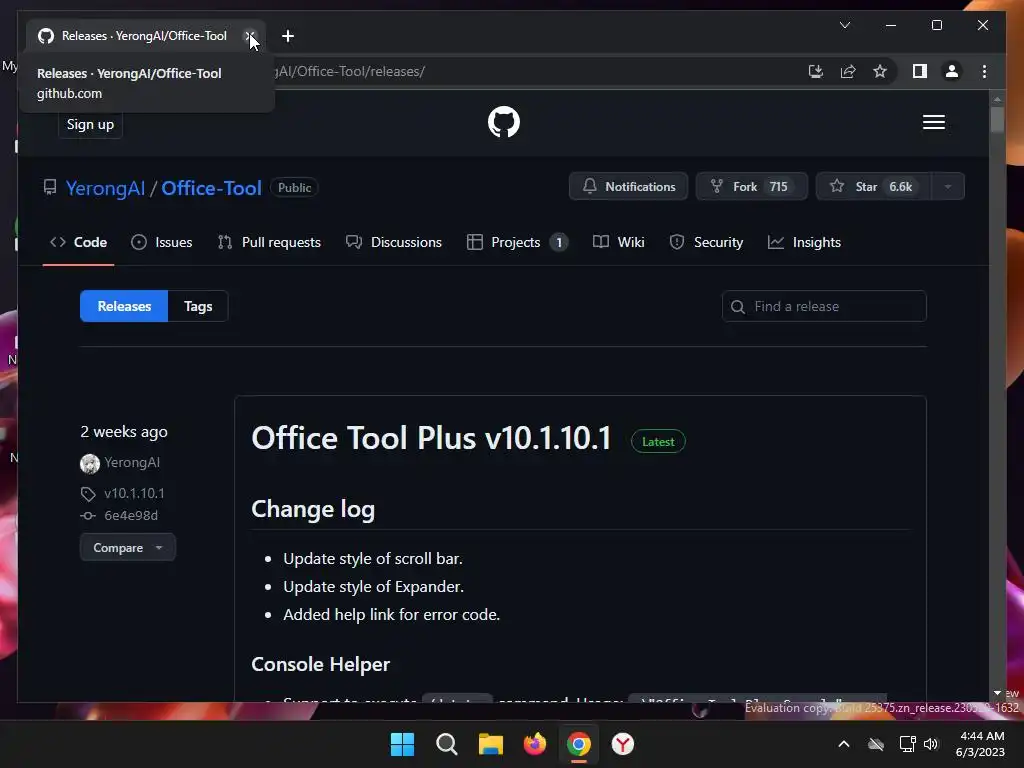This screenshot has width=1024, height=768.
Task: Open the Wiki tab
Action: coord(618,242)
